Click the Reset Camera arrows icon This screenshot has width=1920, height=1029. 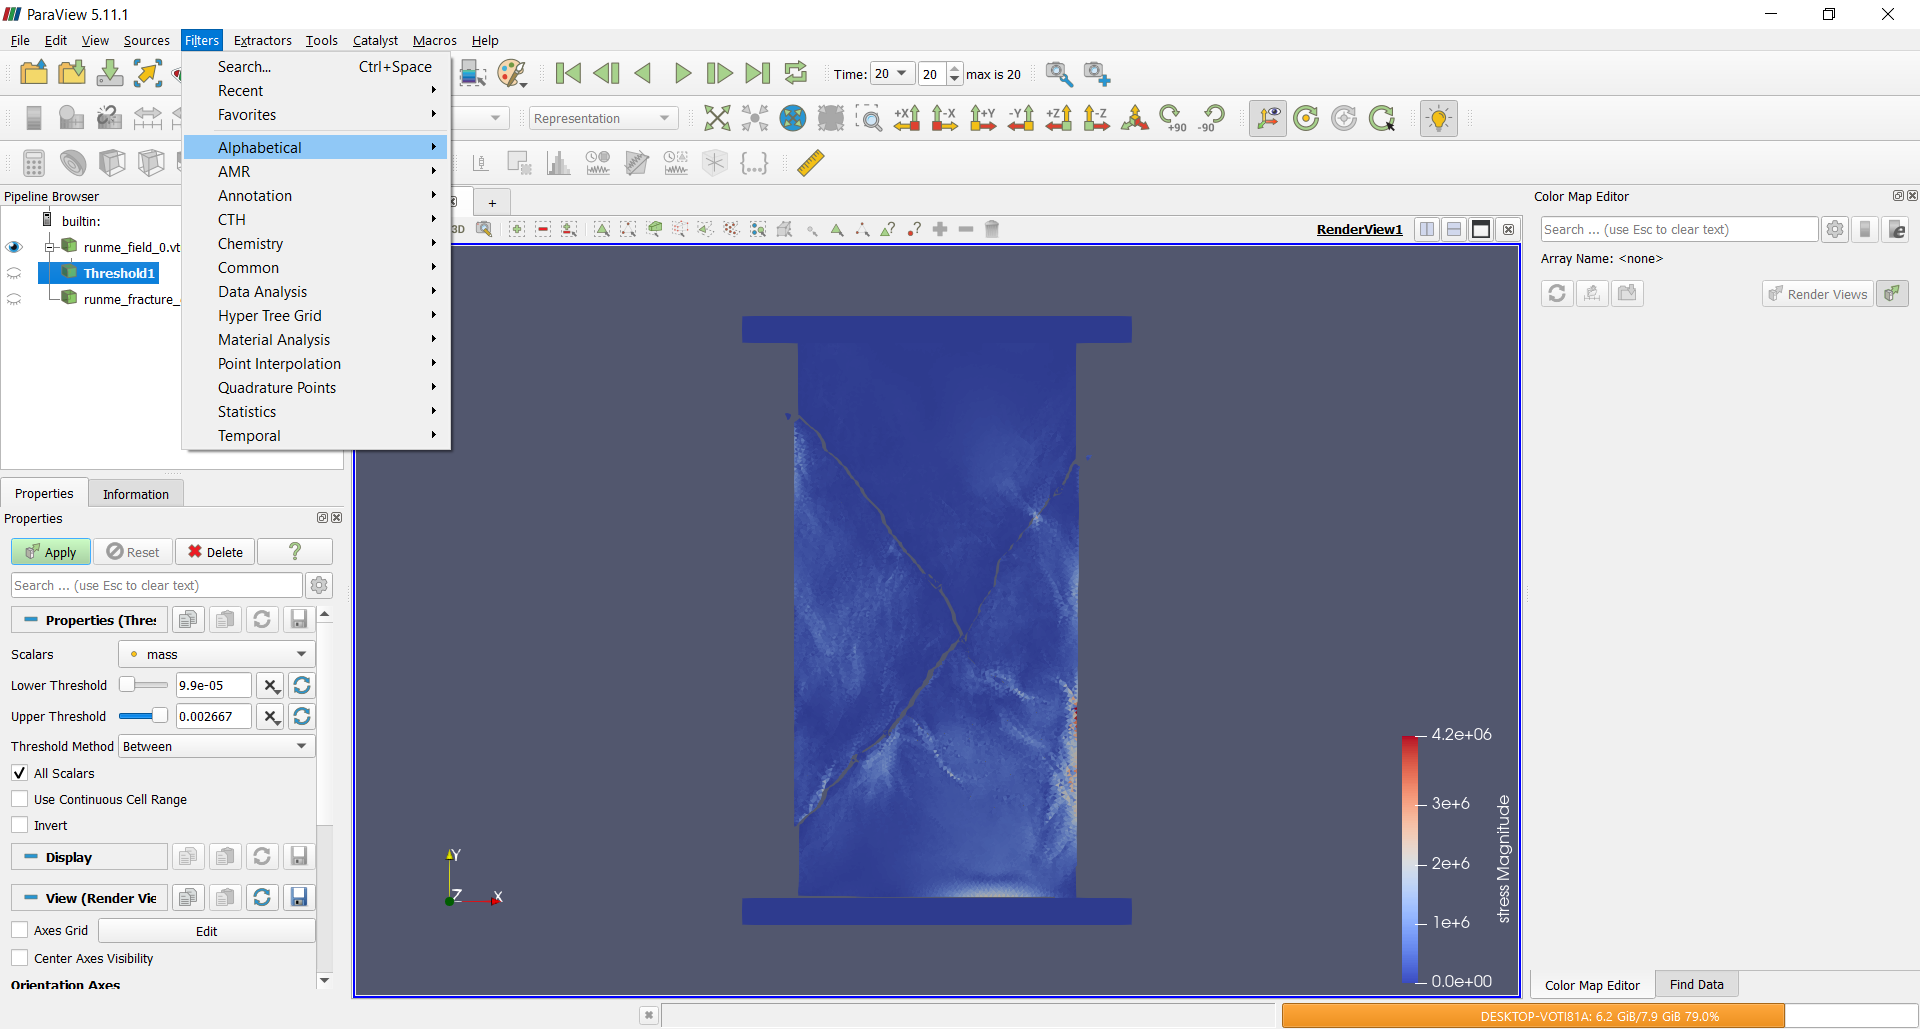[717, 118]
